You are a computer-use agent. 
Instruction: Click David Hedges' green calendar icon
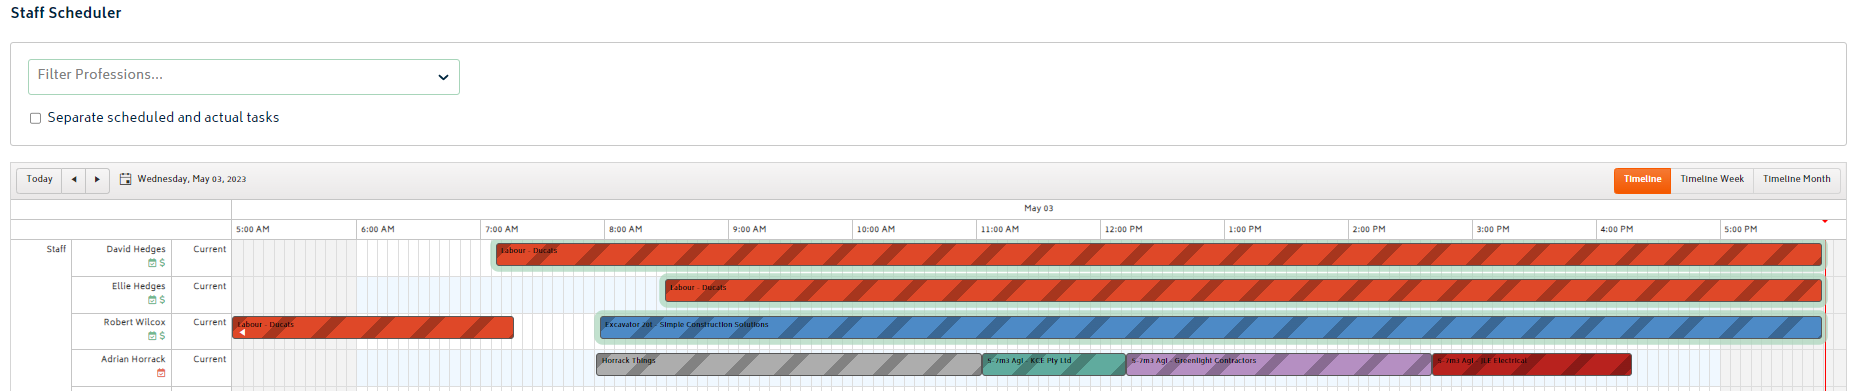[152, 263]
